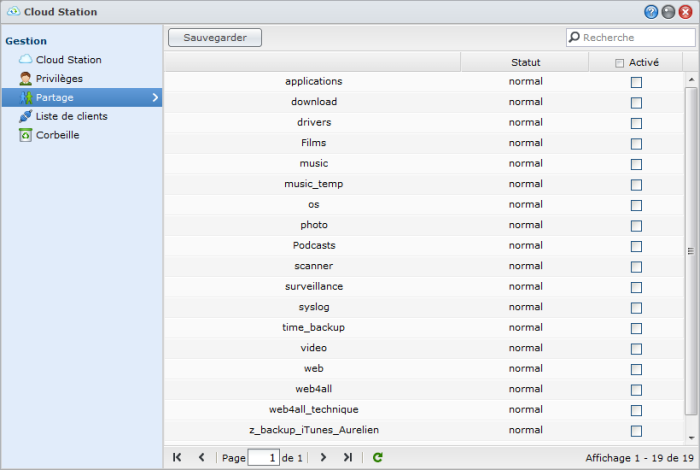Sort by the Statut column header
This screenshot has height=470, width=700.
click(525, 62)
